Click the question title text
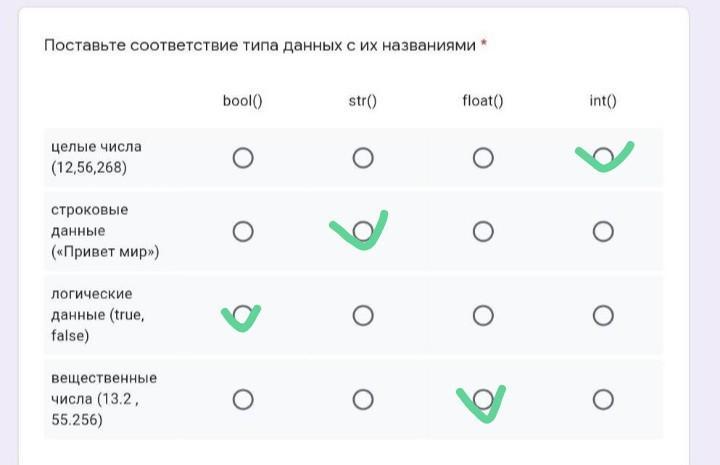720x465 pixels. click(x=260, y=45)
